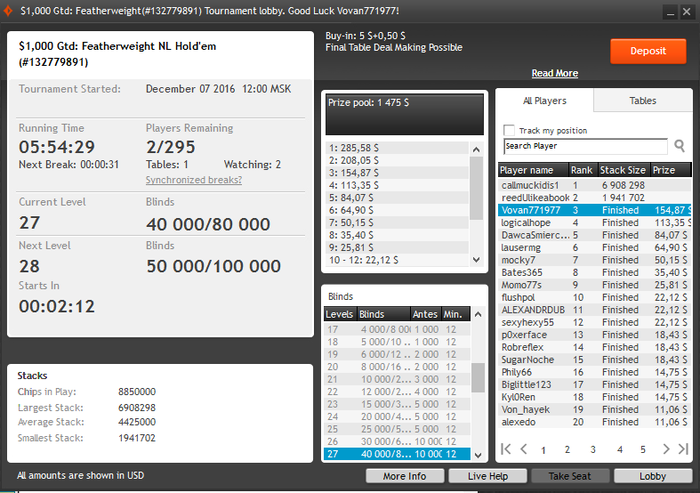The width and height of the screenshot is (700, 493).
Task: Select player logicalhope row
Action: click(595, 222)
